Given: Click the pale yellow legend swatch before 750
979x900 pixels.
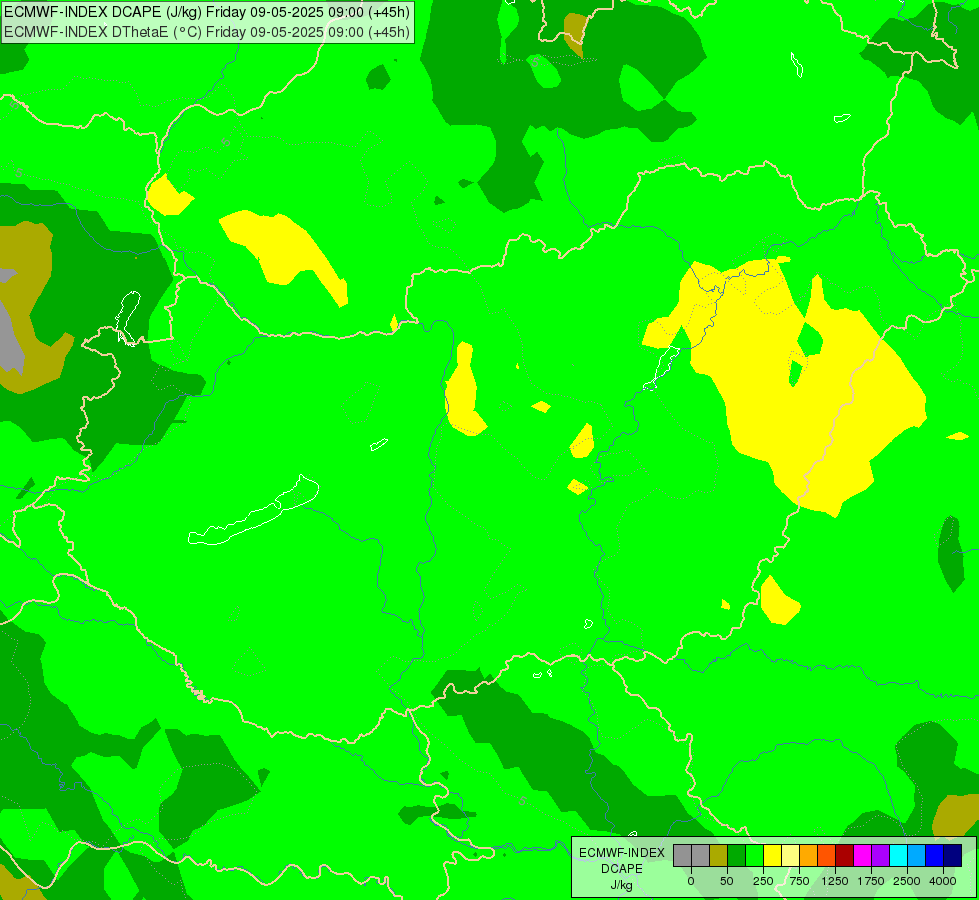Looking at the screenshot, I should coord(790,855).
